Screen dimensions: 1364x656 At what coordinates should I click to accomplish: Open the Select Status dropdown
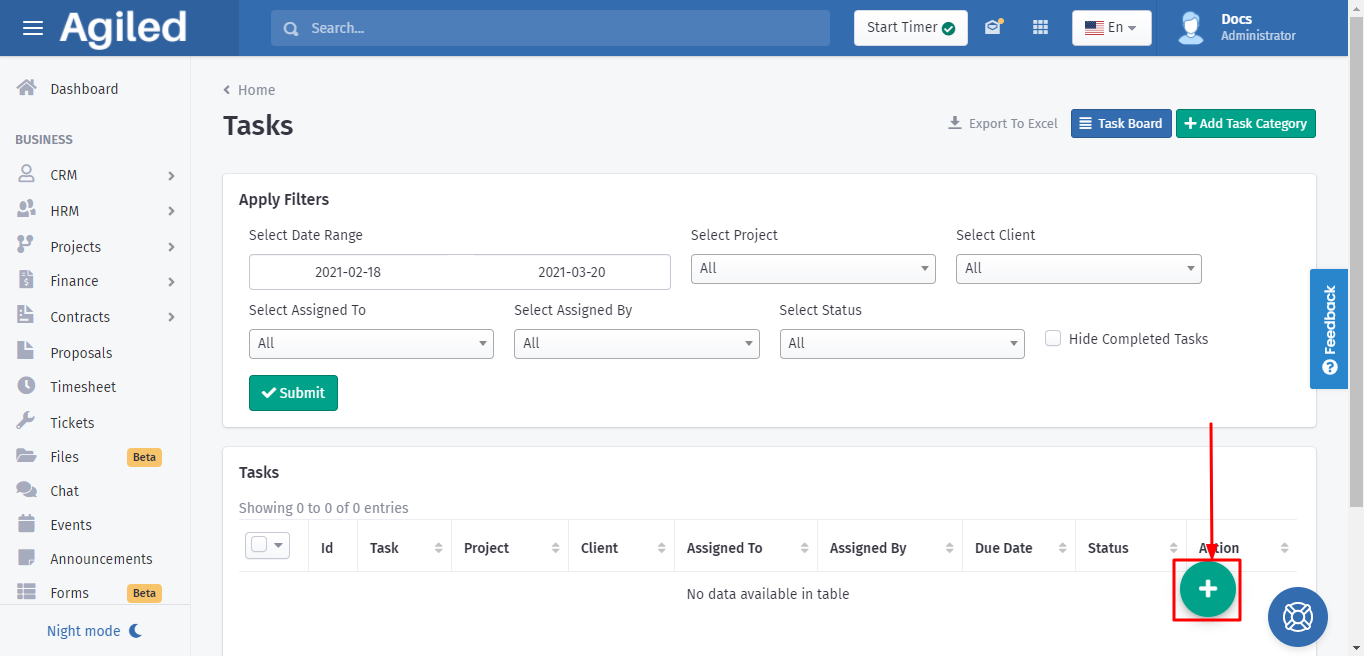901,343
